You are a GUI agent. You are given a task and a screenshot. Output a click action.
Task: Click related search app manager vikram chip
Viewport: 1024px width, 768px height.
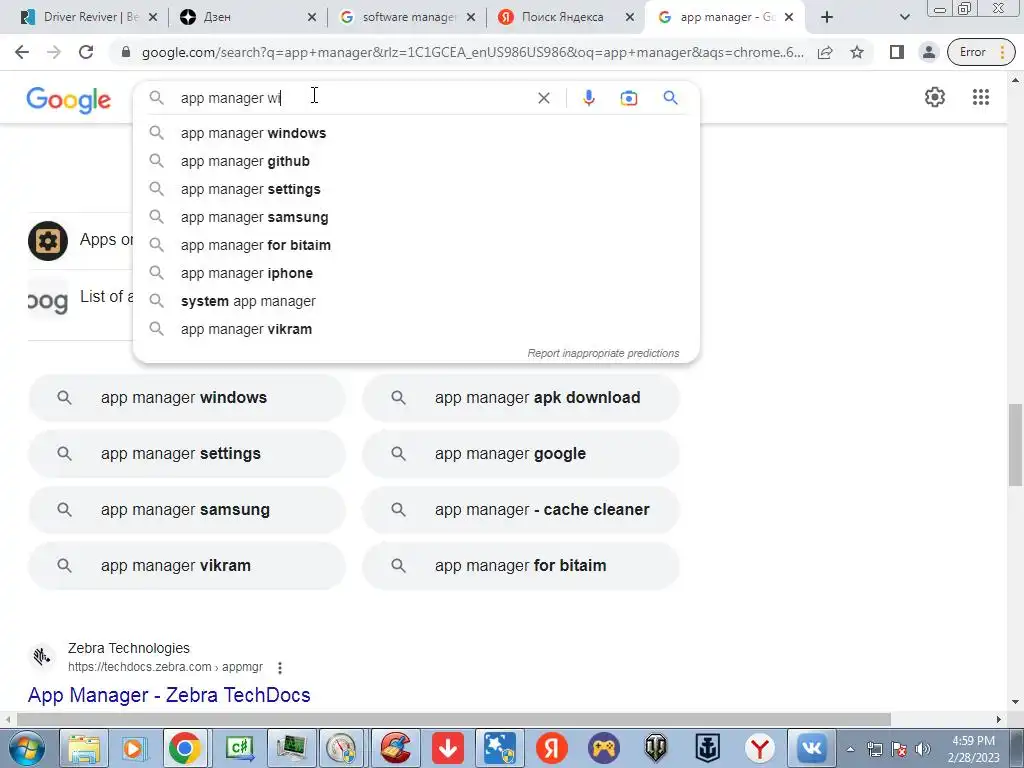coord(186,566)
